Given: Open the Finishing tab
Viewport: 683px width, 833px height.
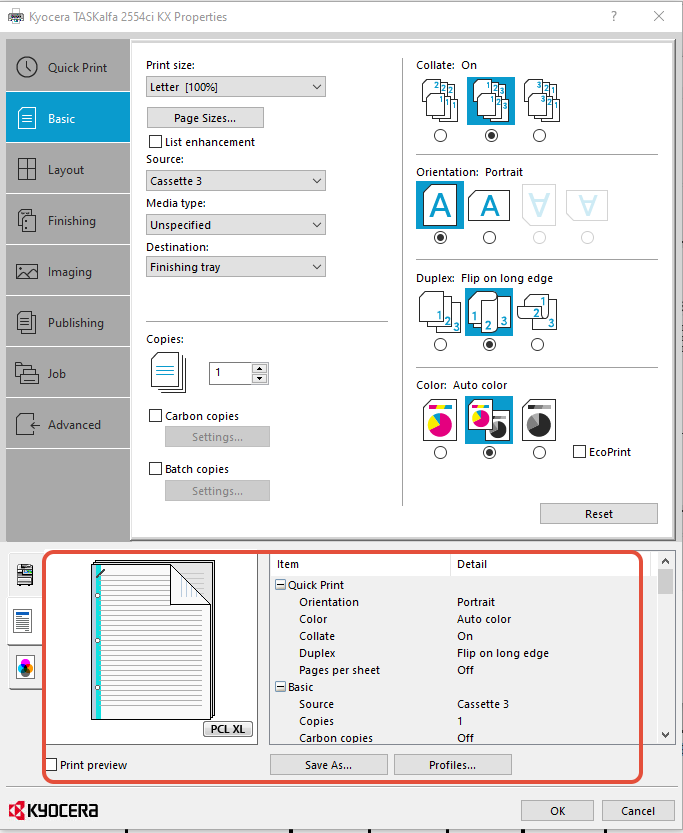Looking at the screenshot, I should click(x=68, y=220).
